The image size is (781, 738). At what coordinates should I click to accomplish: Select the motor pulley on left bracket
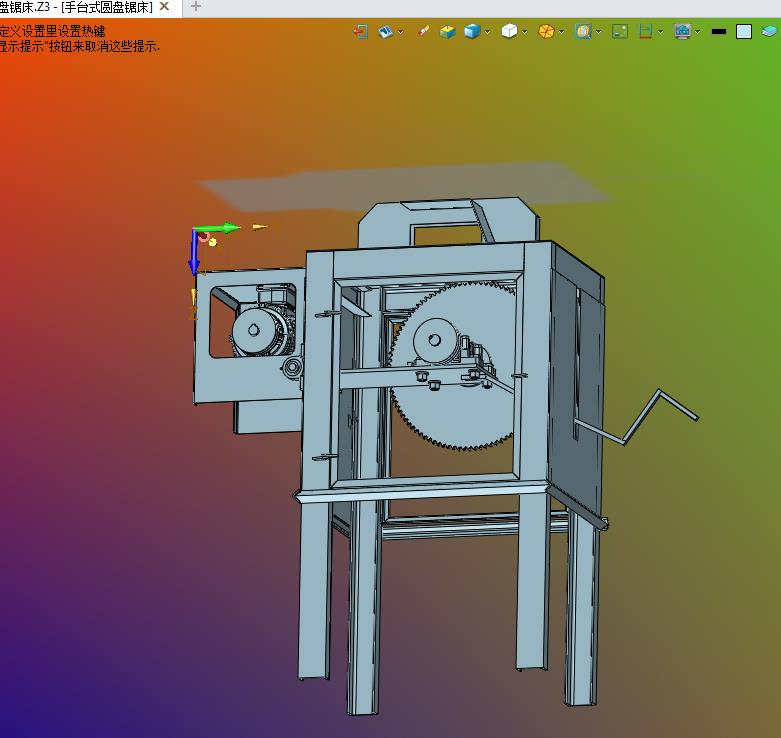pos(253,330)
